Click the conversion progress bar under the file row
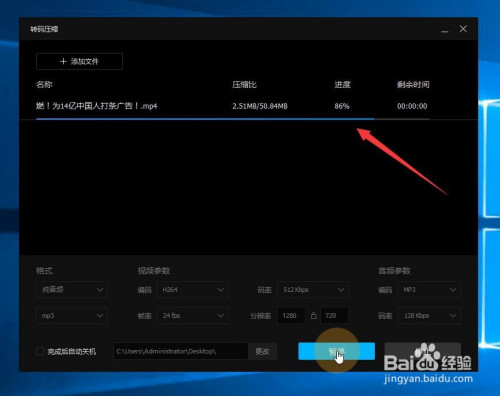500x396 pixels. [x=232, y=119]
